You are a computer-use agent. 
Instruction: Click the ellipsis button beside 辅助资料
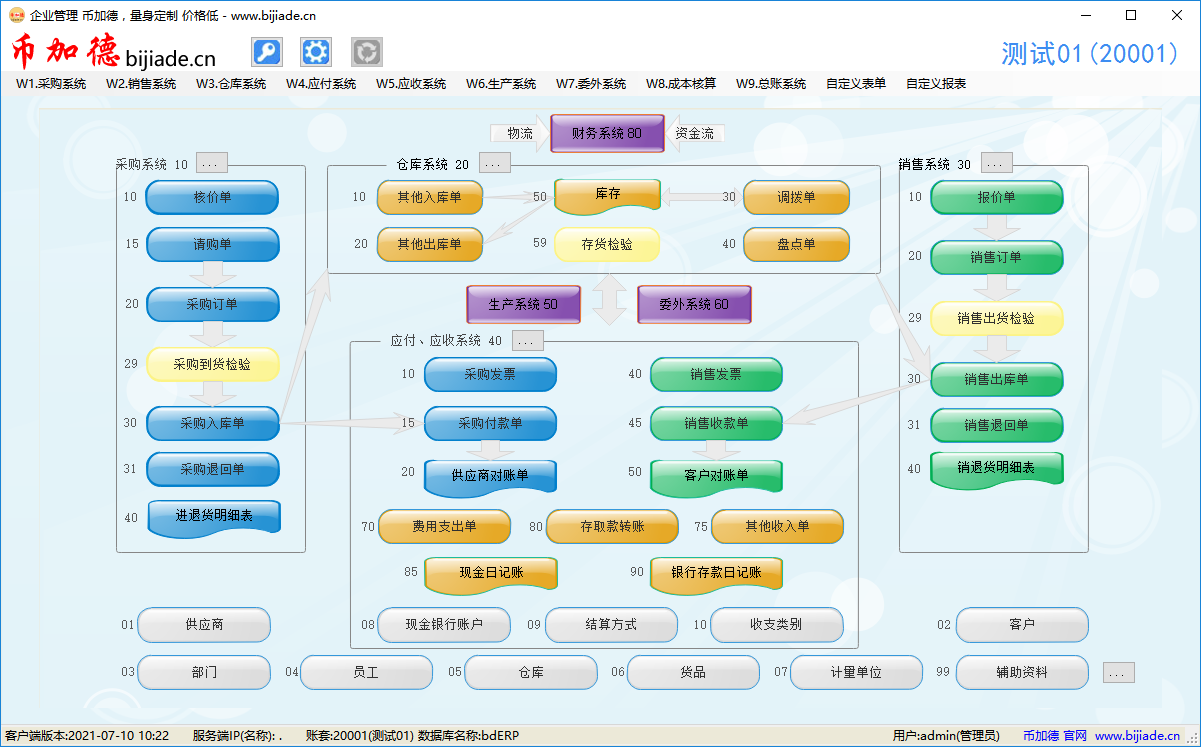tap(1119, 673)
